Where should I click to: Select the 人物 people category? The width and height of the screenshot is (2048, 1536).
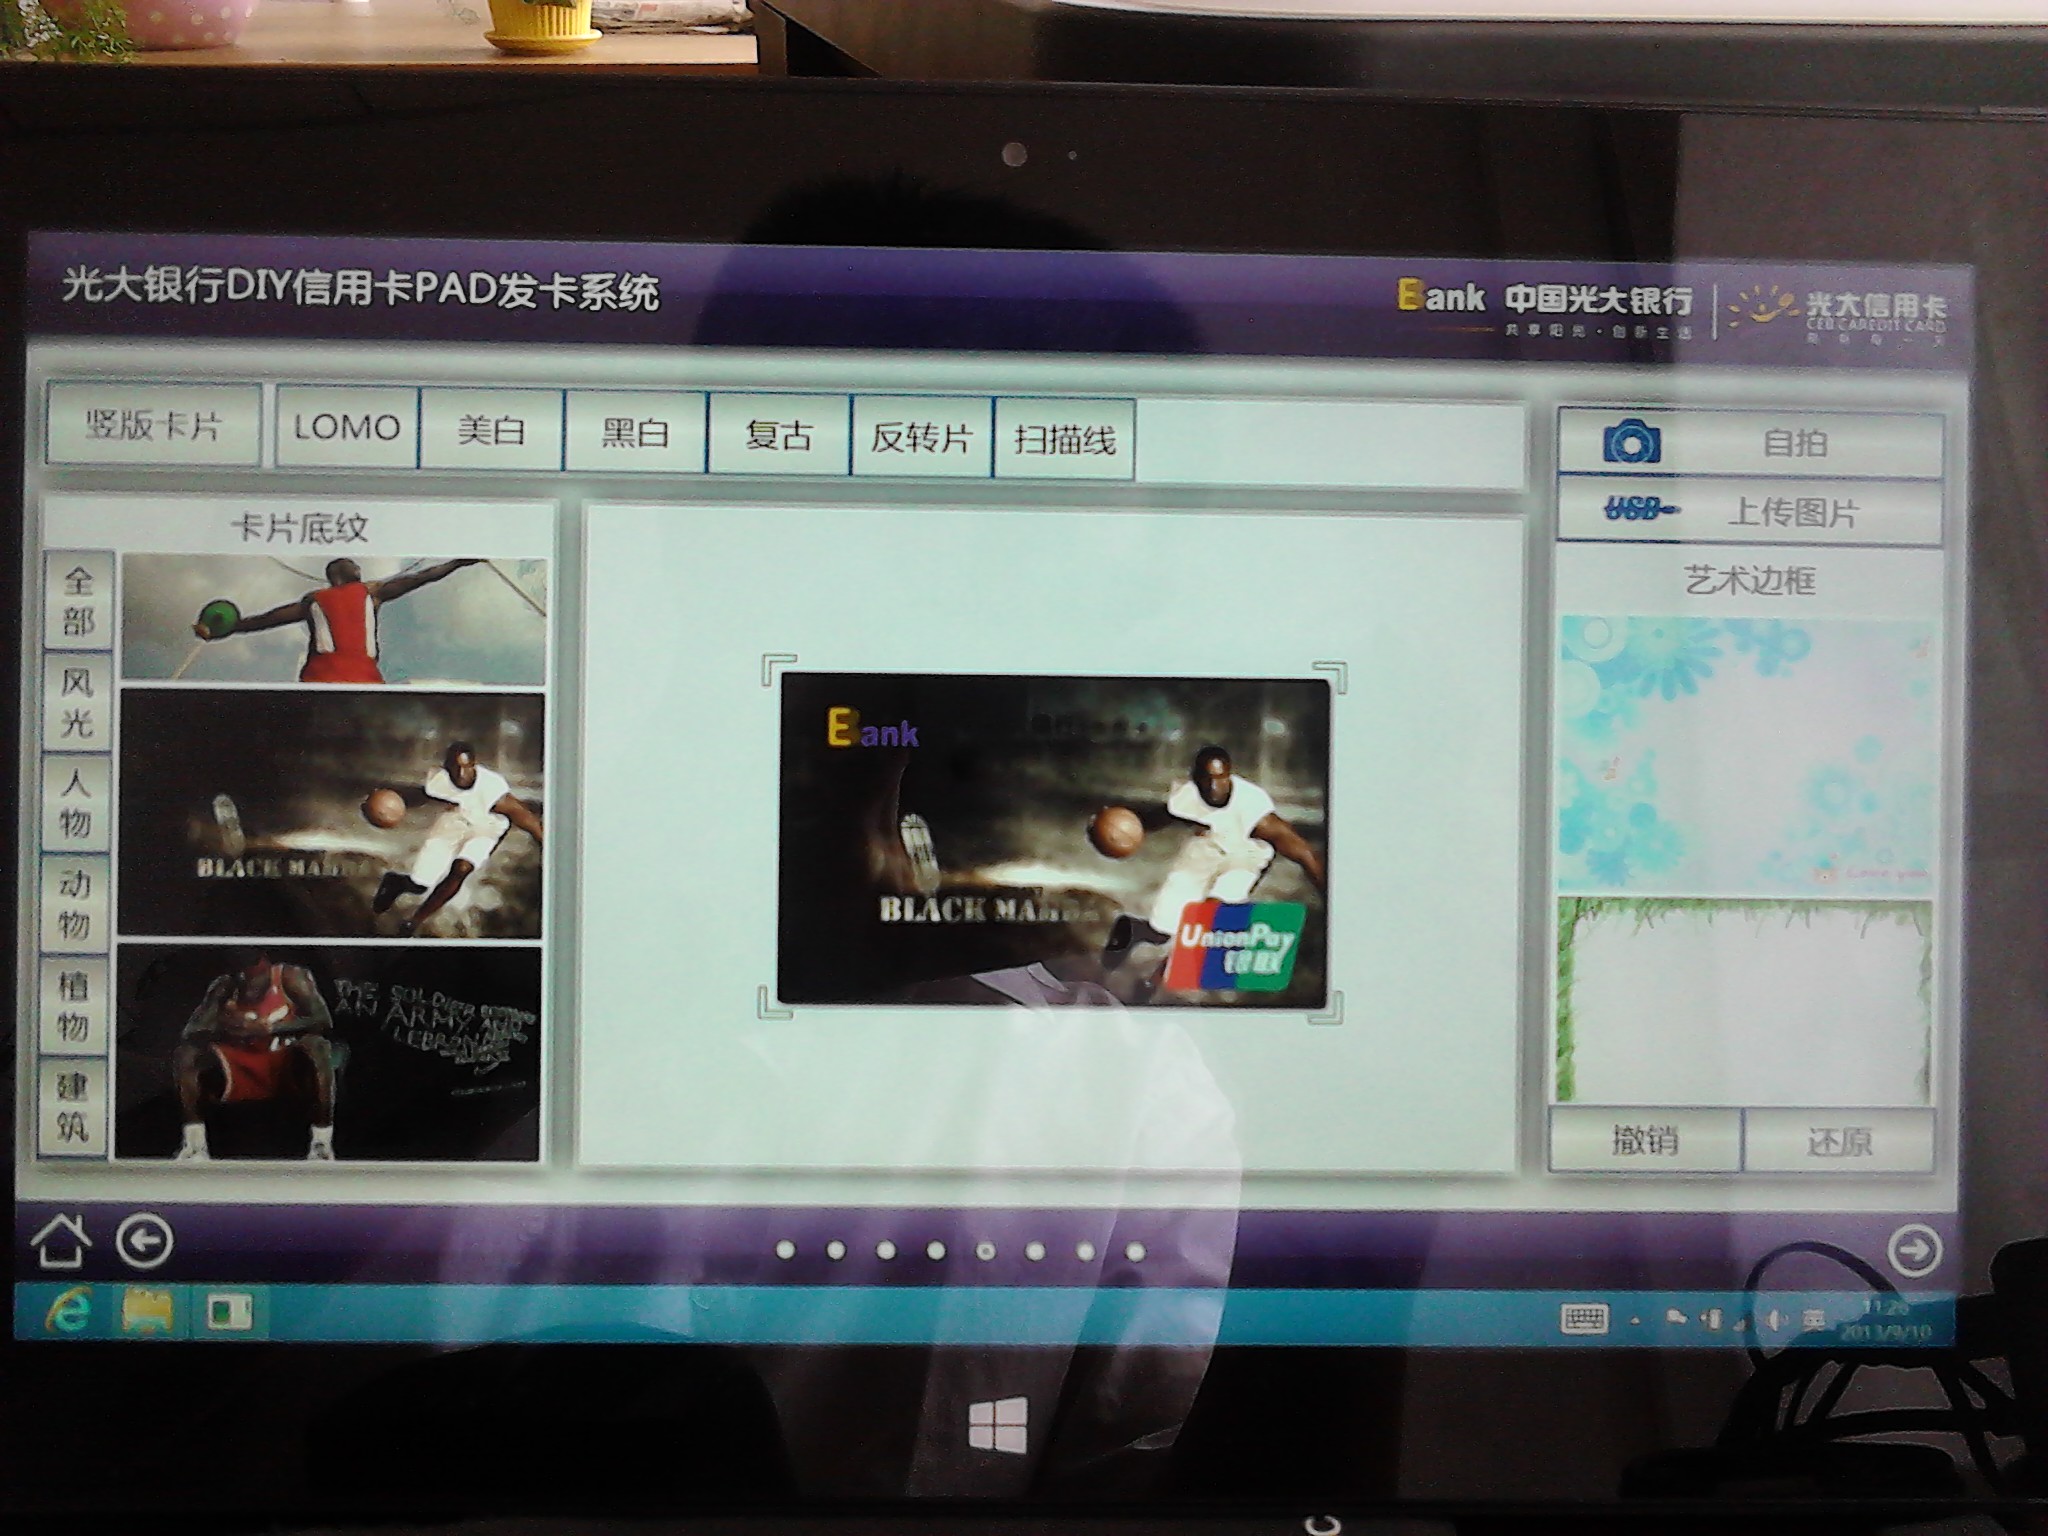[75, 803]
